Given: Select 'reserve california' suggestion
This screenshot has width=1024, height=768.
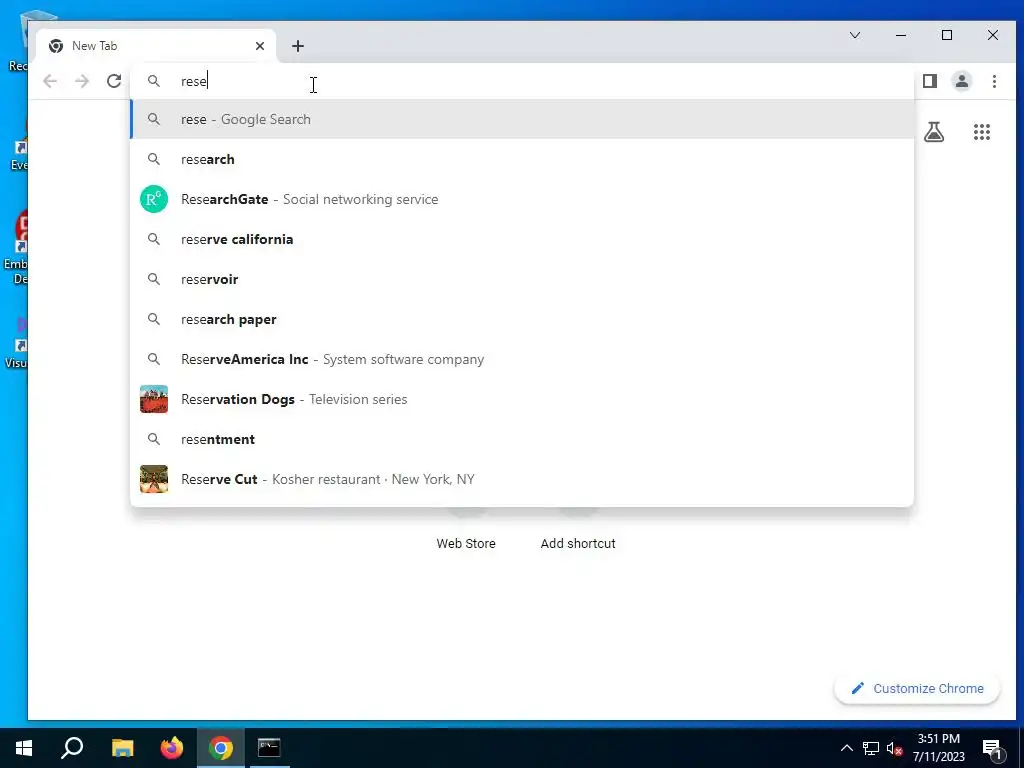Looking at the screenshot, I should point(522,239).
